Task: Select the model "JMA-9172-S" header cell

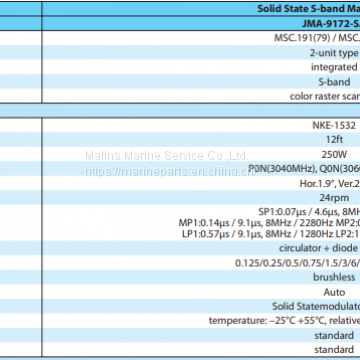Action: [x=201, y=23]
